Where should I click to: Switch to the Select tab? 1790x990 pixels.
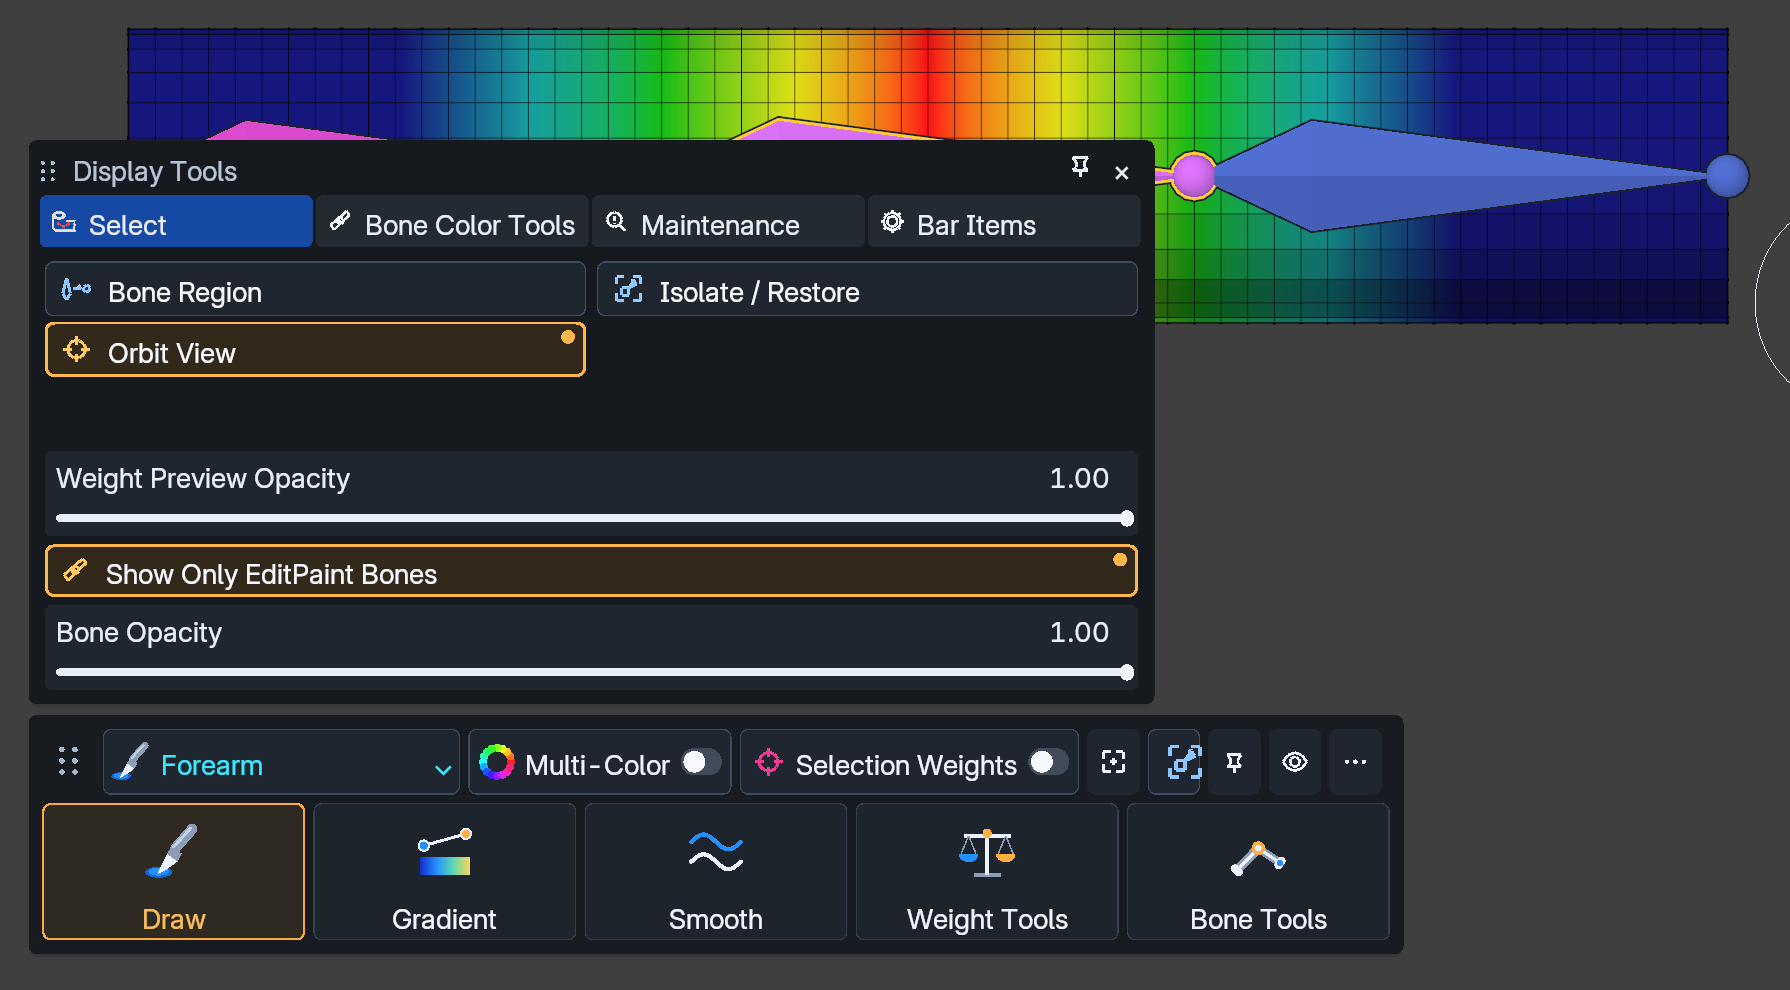[176, 222]
